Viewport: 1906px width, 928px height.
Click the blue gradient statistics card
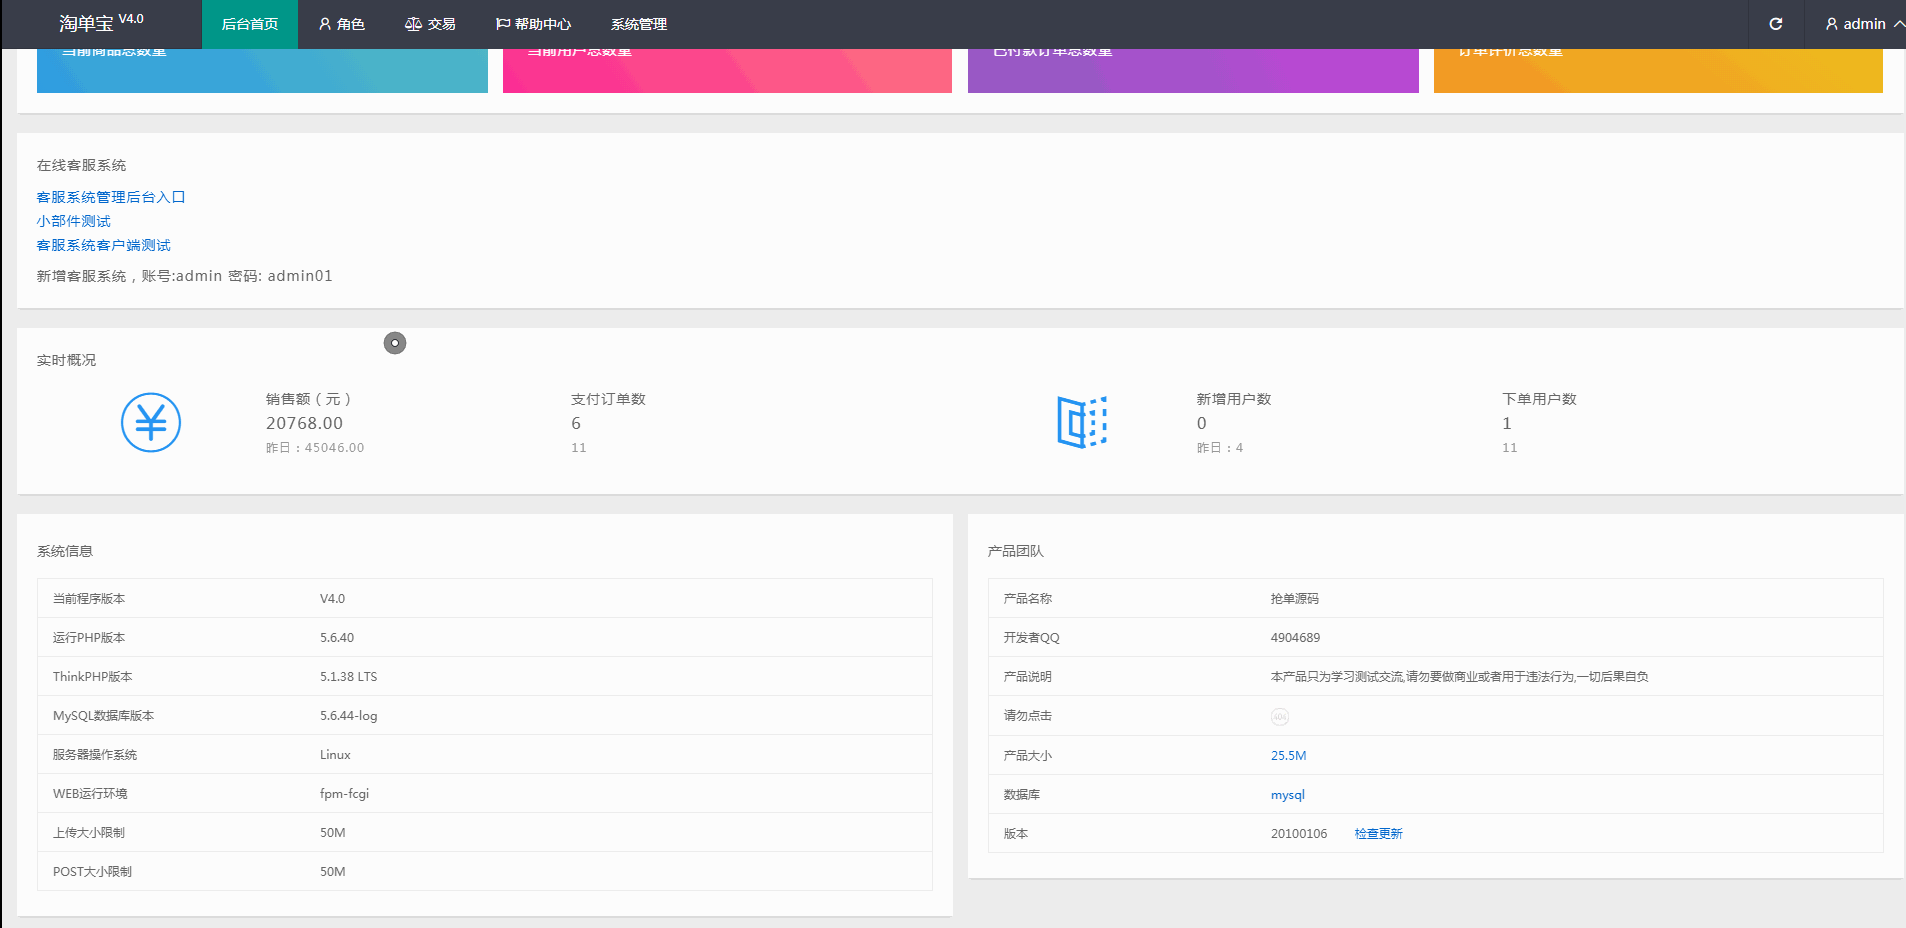coord(262,71)
